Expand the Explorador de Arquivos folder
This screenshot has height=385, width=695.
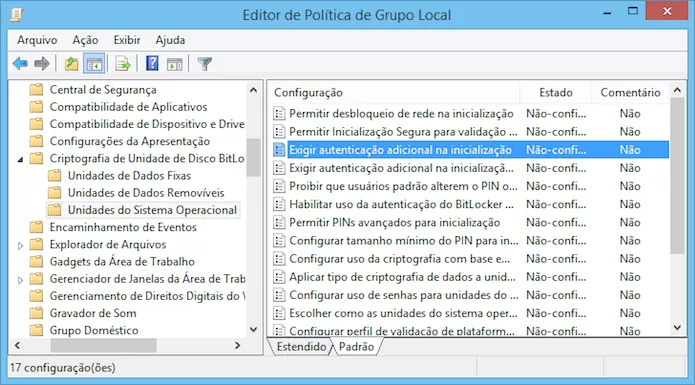20,245
